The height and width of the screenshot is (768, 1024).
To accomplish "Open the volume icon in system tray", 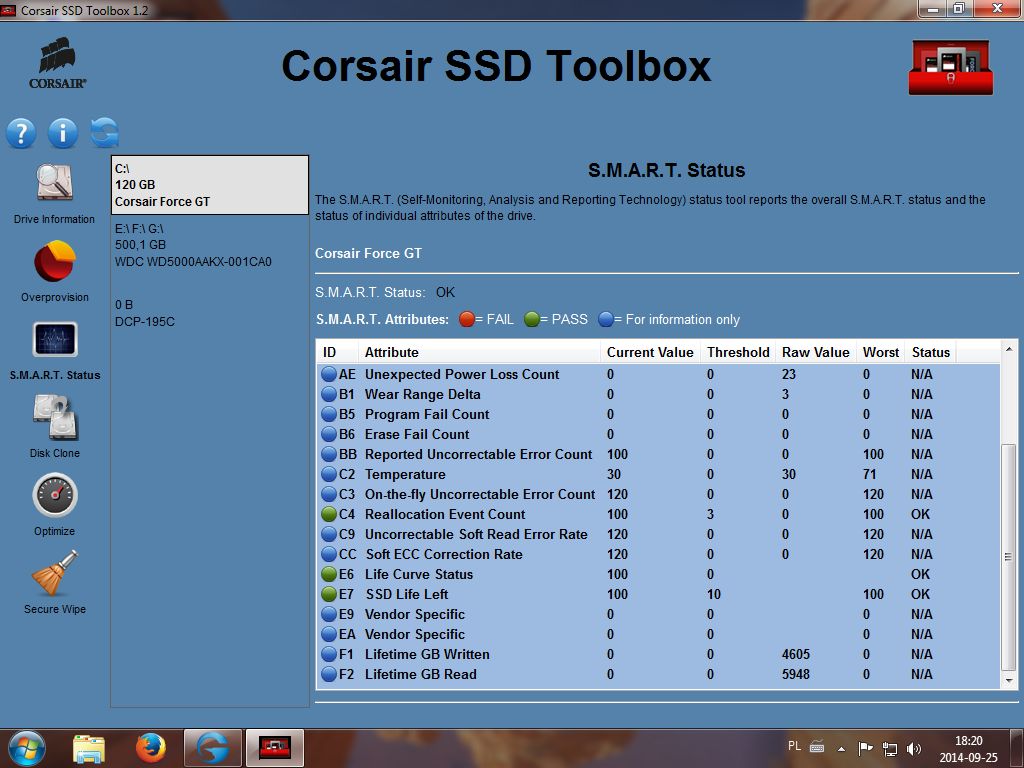I will [x=914, y=749].
